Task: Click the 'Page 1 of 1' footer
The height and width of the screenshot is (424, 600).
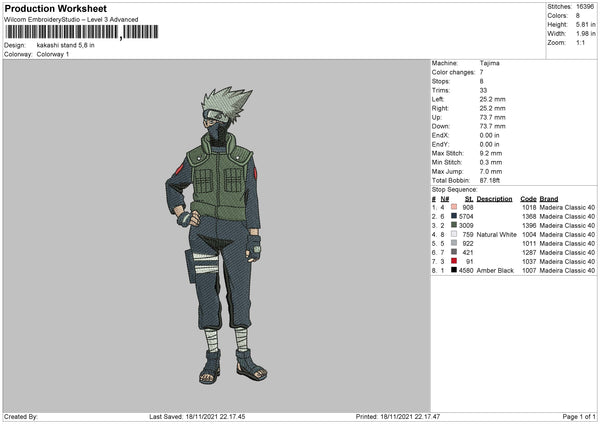Action: coord(579,416)
